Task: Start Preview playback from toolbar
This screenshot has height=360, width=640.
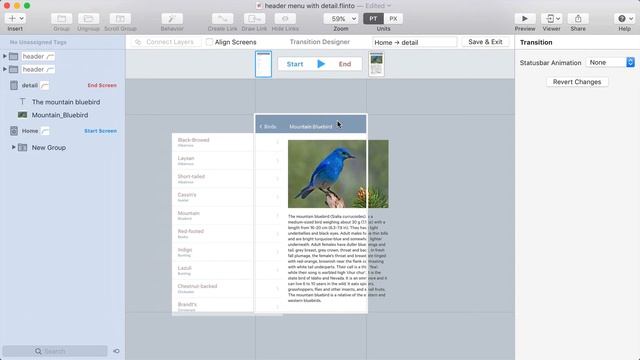Action: [x=525, y=19]
